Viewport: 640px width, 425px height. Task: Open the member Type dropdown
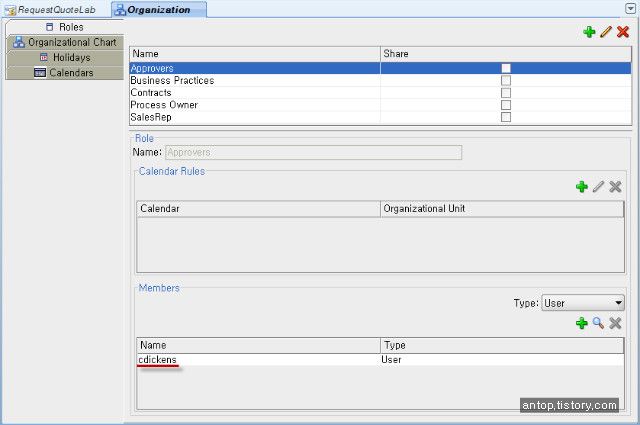pyautogui.click(x=583, y=303)
